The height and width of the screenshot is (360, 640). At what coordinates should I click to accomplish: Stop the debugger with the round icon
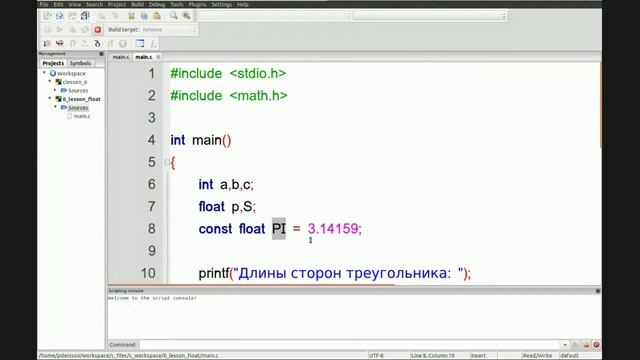(123, 43)
